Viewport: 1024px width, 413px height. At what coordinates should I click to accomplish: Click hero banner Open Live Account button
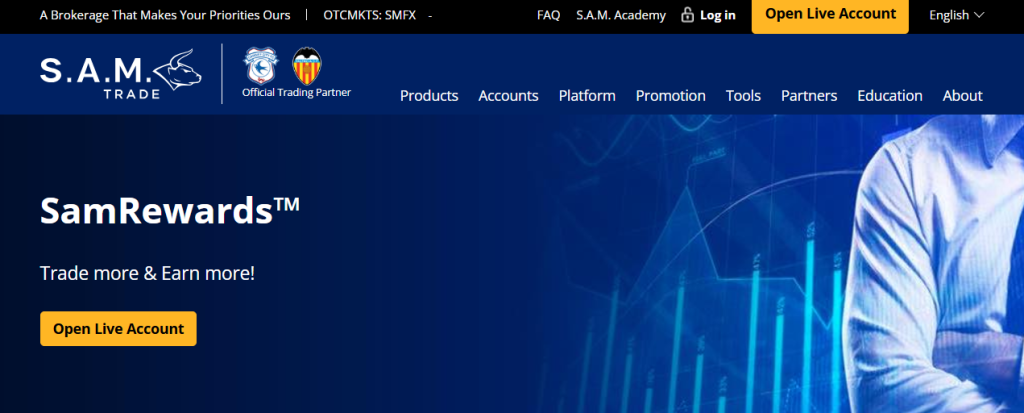[118, 329]
